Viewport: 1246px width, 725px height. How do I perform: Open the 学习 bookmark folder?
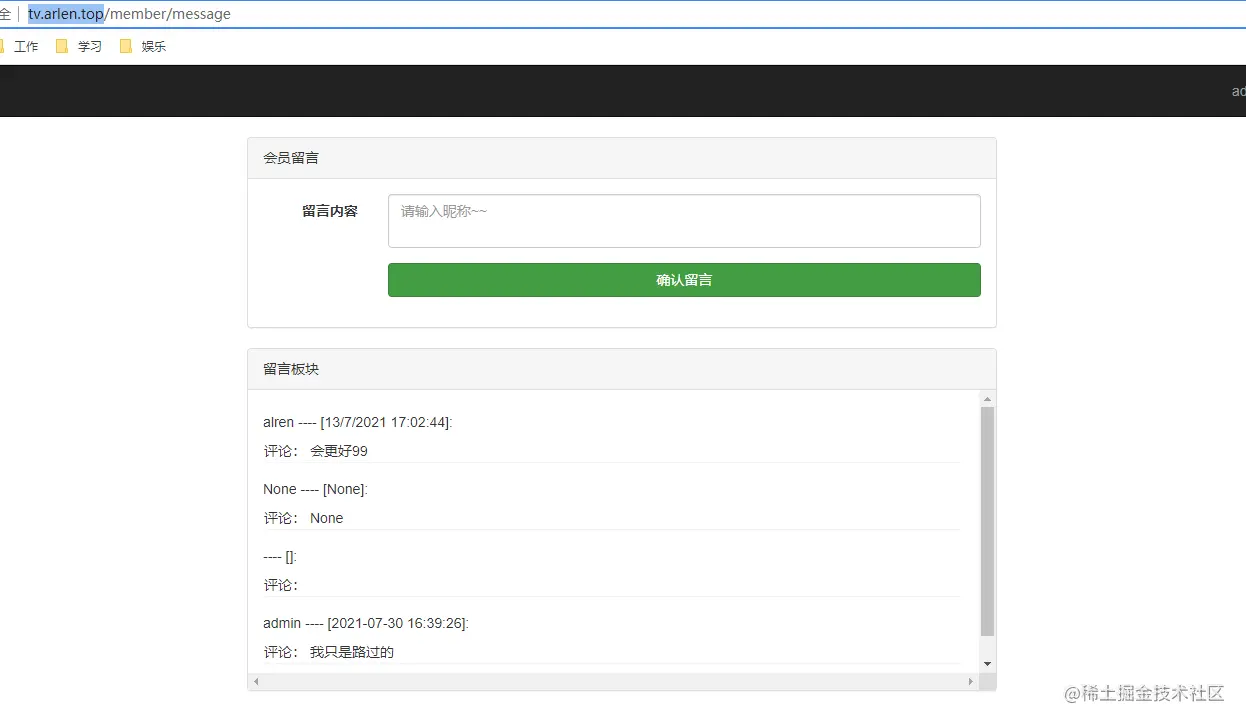pyautogui.click(x=79, y=46)
